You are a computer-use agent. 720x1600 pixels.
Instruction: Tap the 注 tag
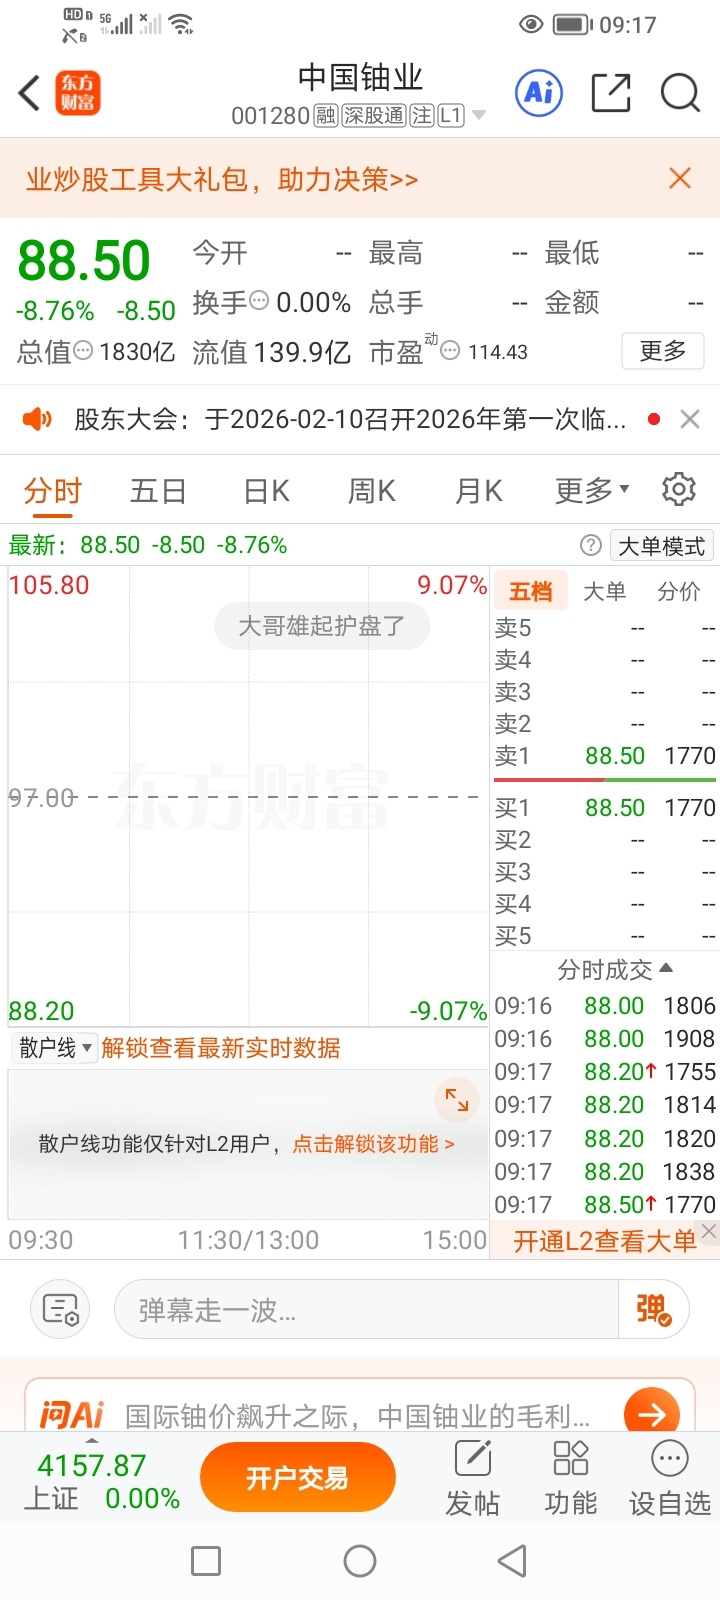422,116
